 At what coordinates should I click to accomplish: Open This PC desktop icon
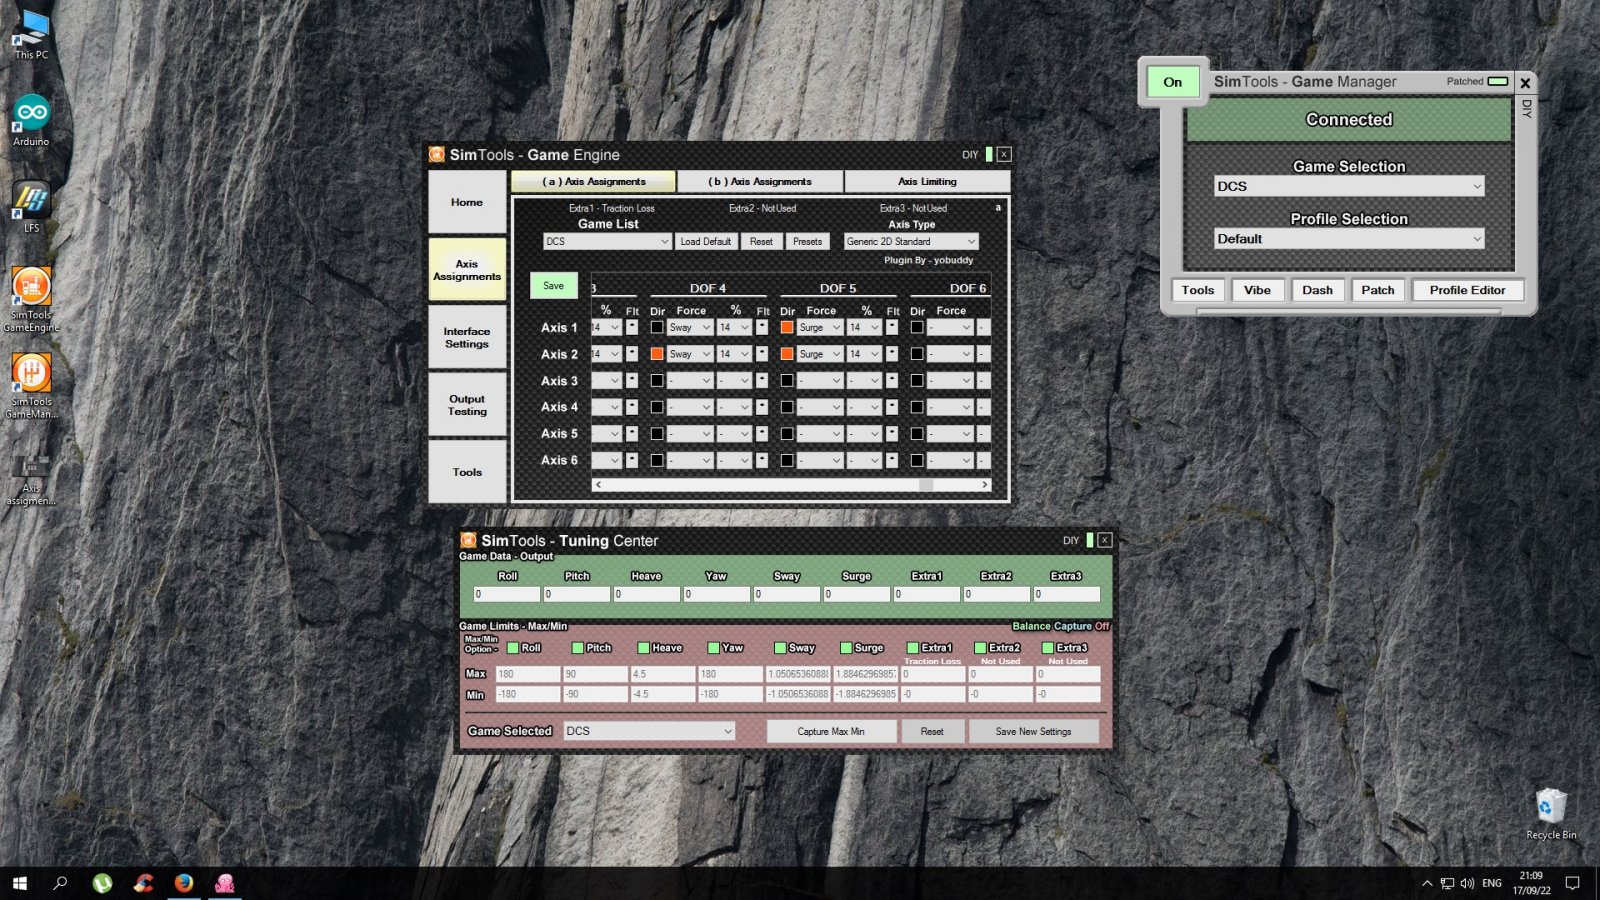click(31, 33)
